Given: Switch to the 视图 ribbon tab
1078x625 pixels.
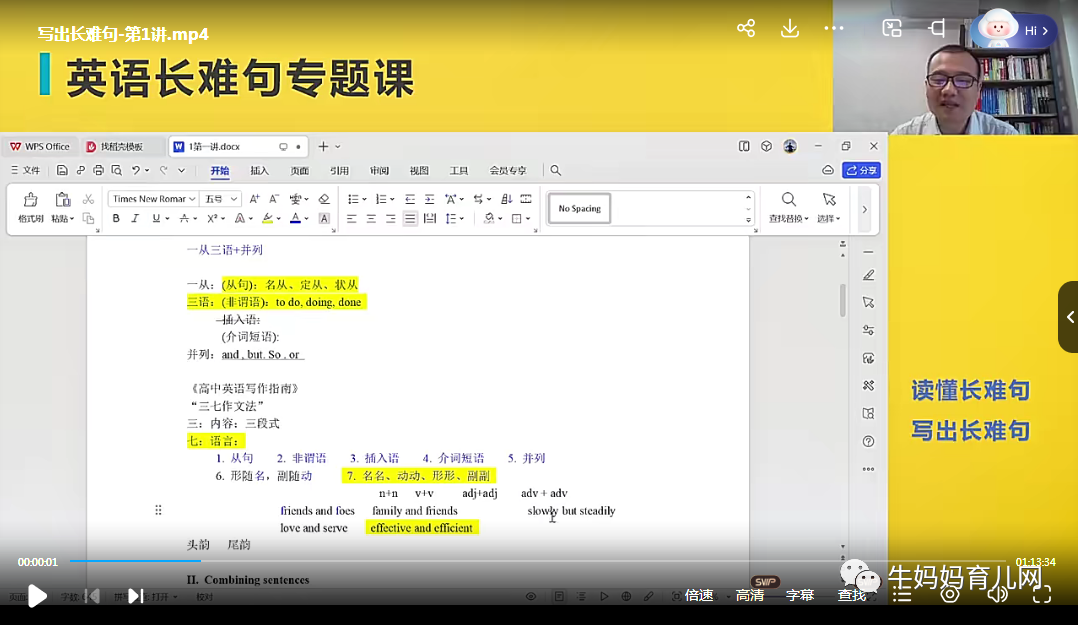Looking at the screenshot, I should pyautogui.click(x=419, y=171).
